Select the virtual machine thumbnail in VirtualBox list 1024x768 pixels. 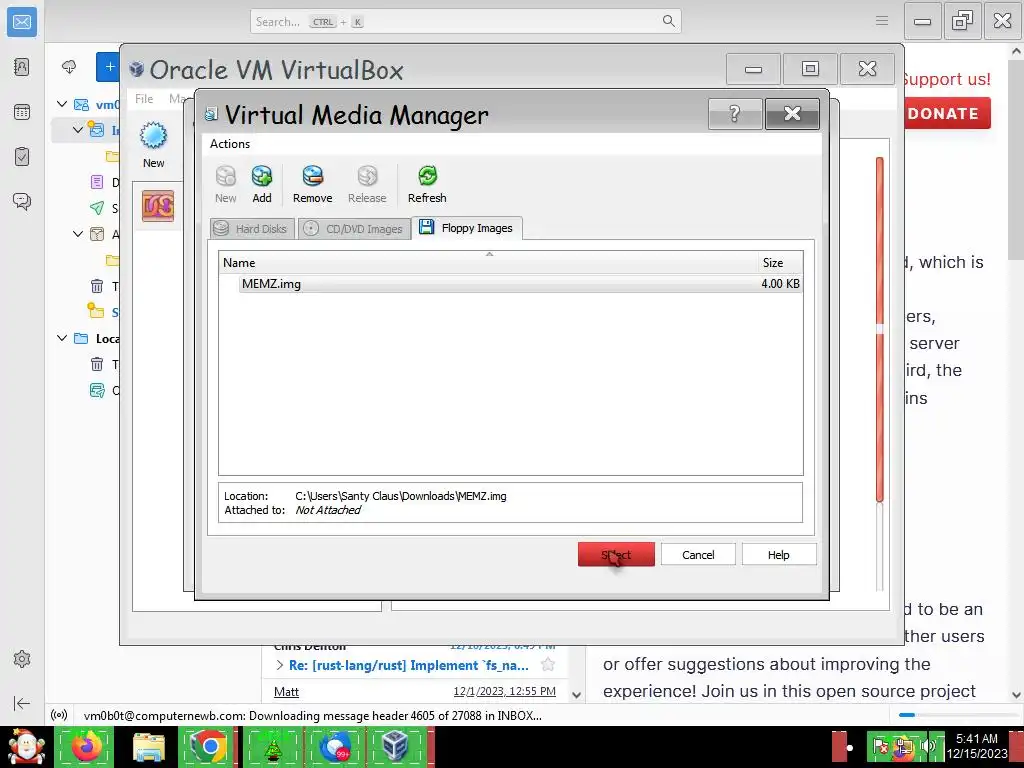pos(158,206)
